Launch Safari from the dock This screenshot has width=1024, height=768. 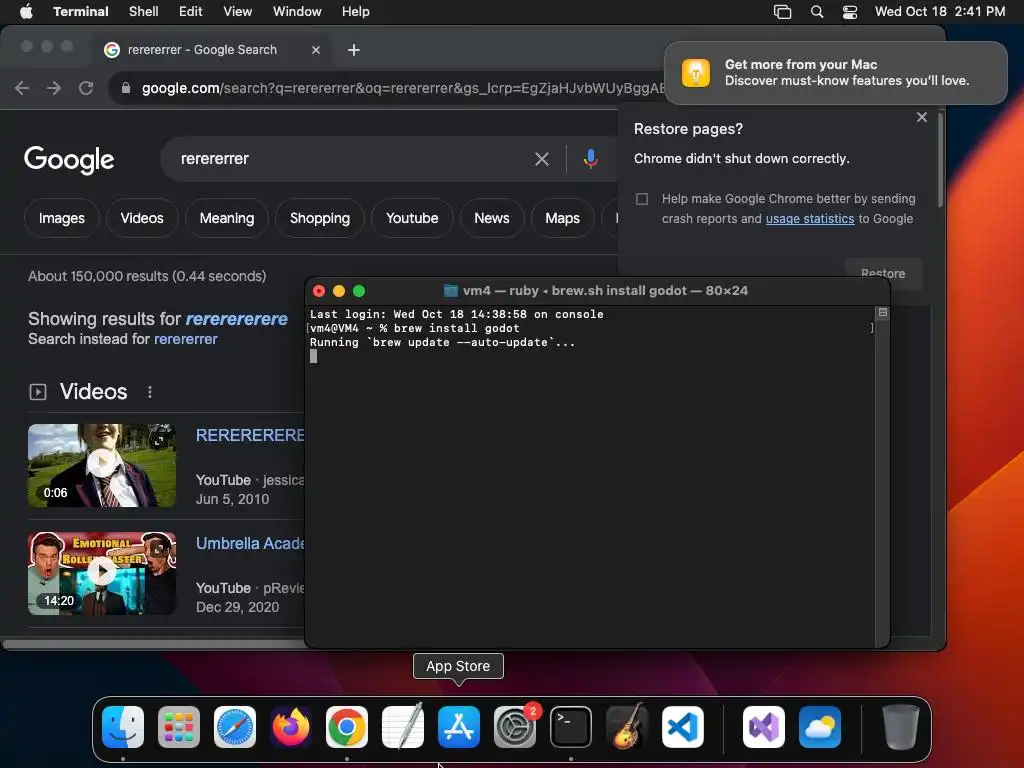(235, 727)
